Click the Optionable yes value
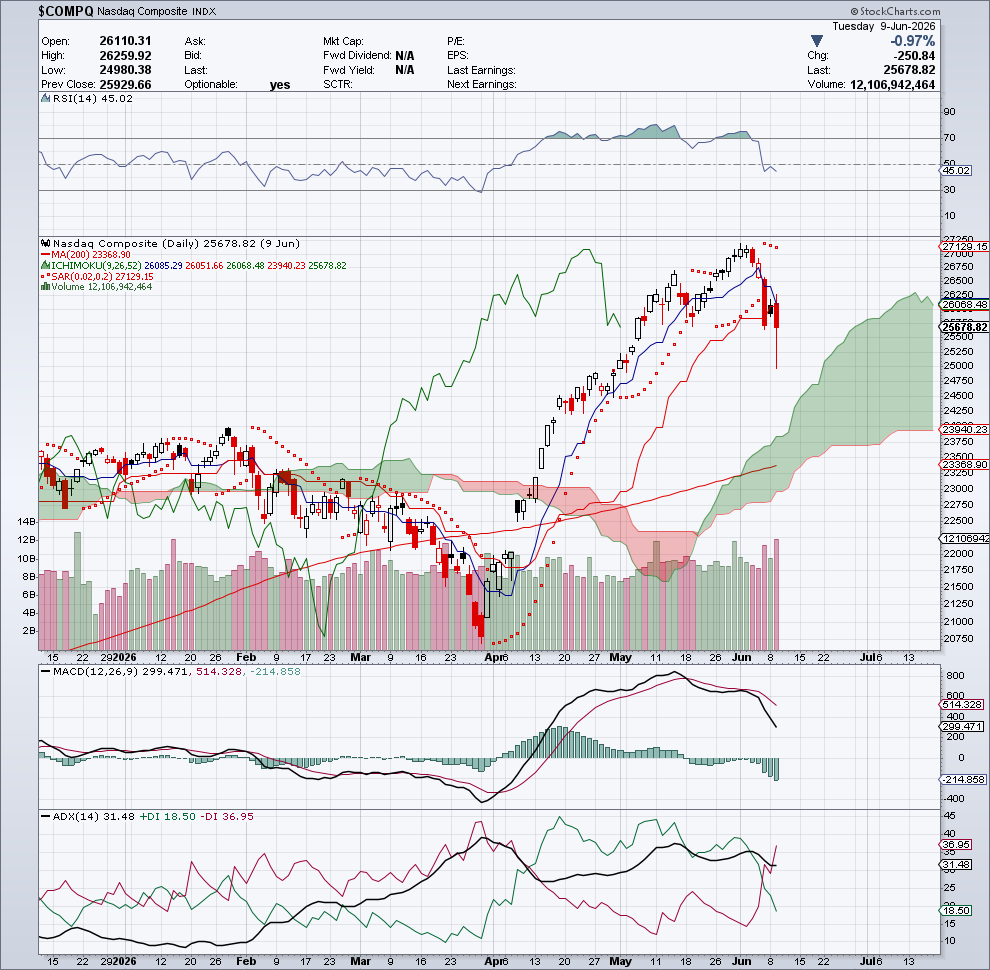Screen dimensions: 990x970 (x=280, y=85)
